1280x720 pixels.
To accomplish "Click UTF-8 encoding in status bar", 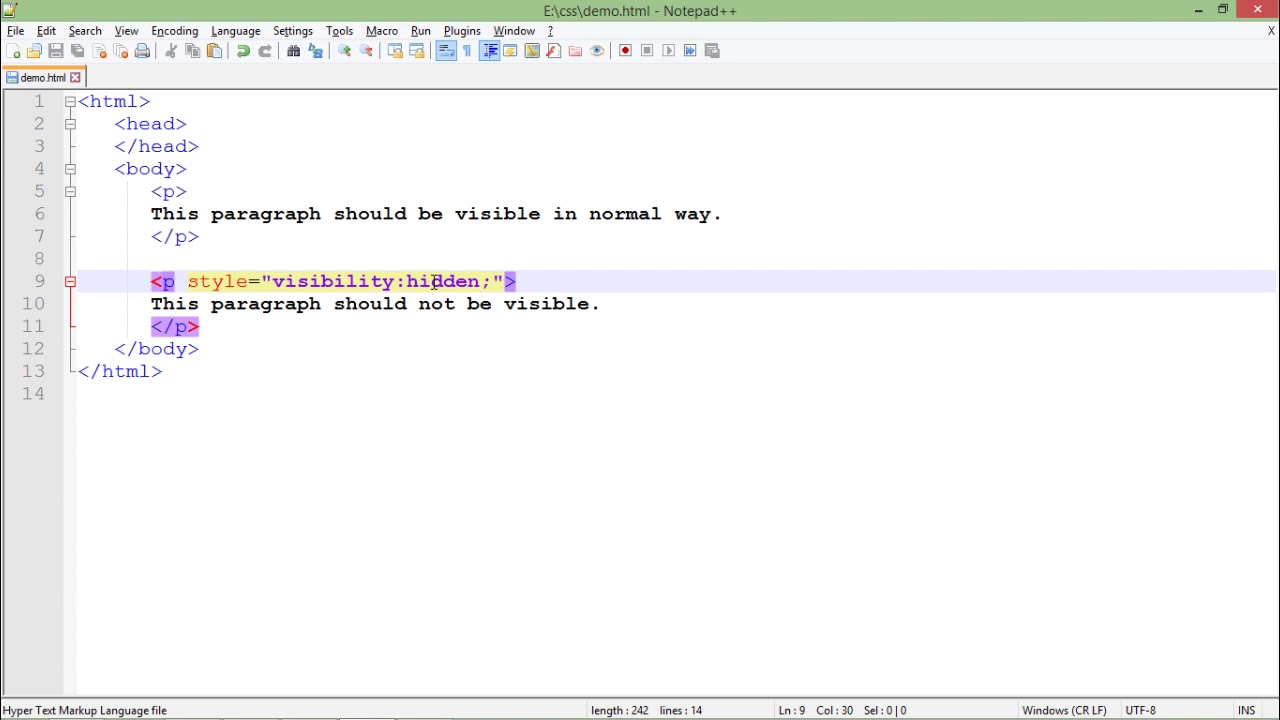I will tap(1140, 710).
